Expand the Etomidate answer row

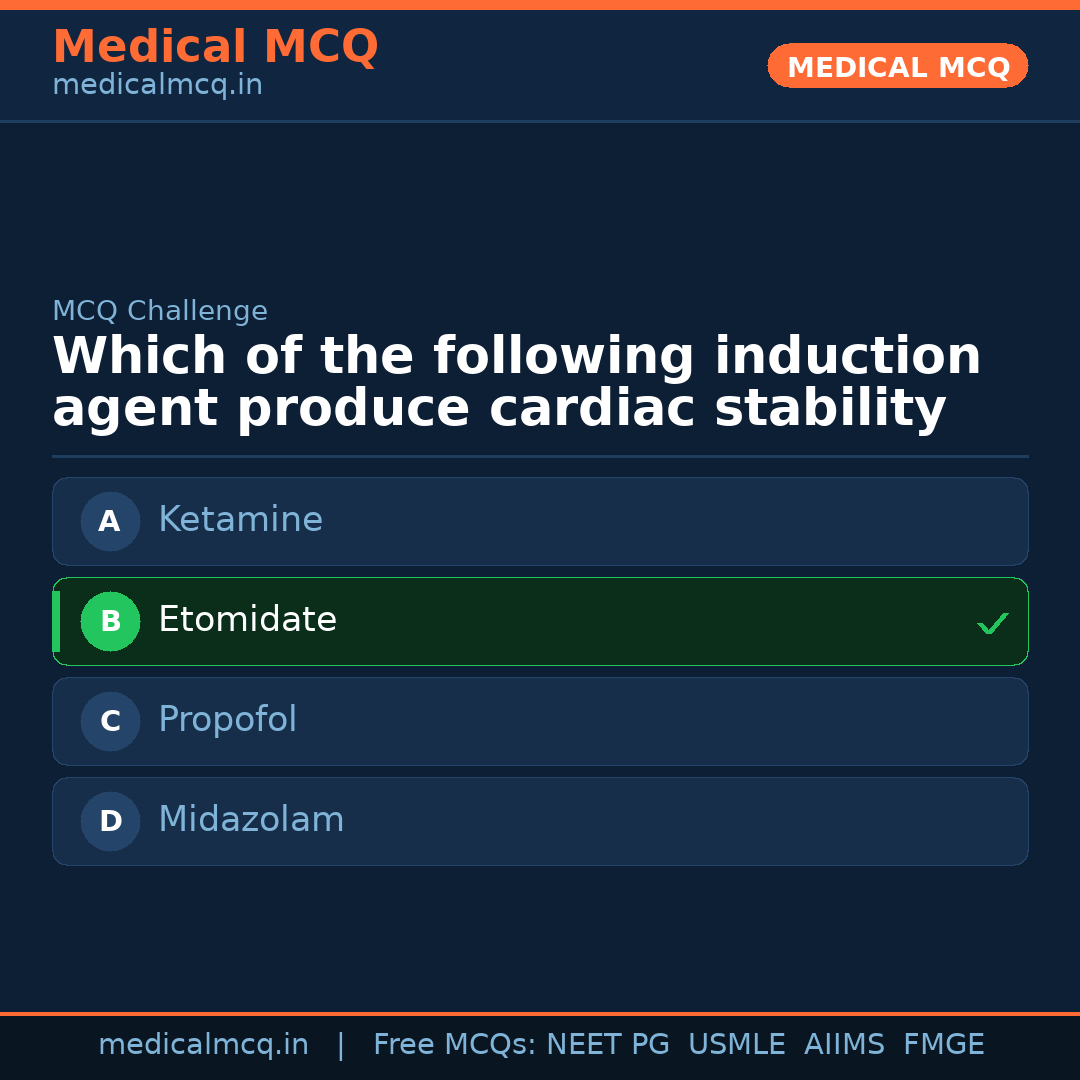click(x=540, y=621)
